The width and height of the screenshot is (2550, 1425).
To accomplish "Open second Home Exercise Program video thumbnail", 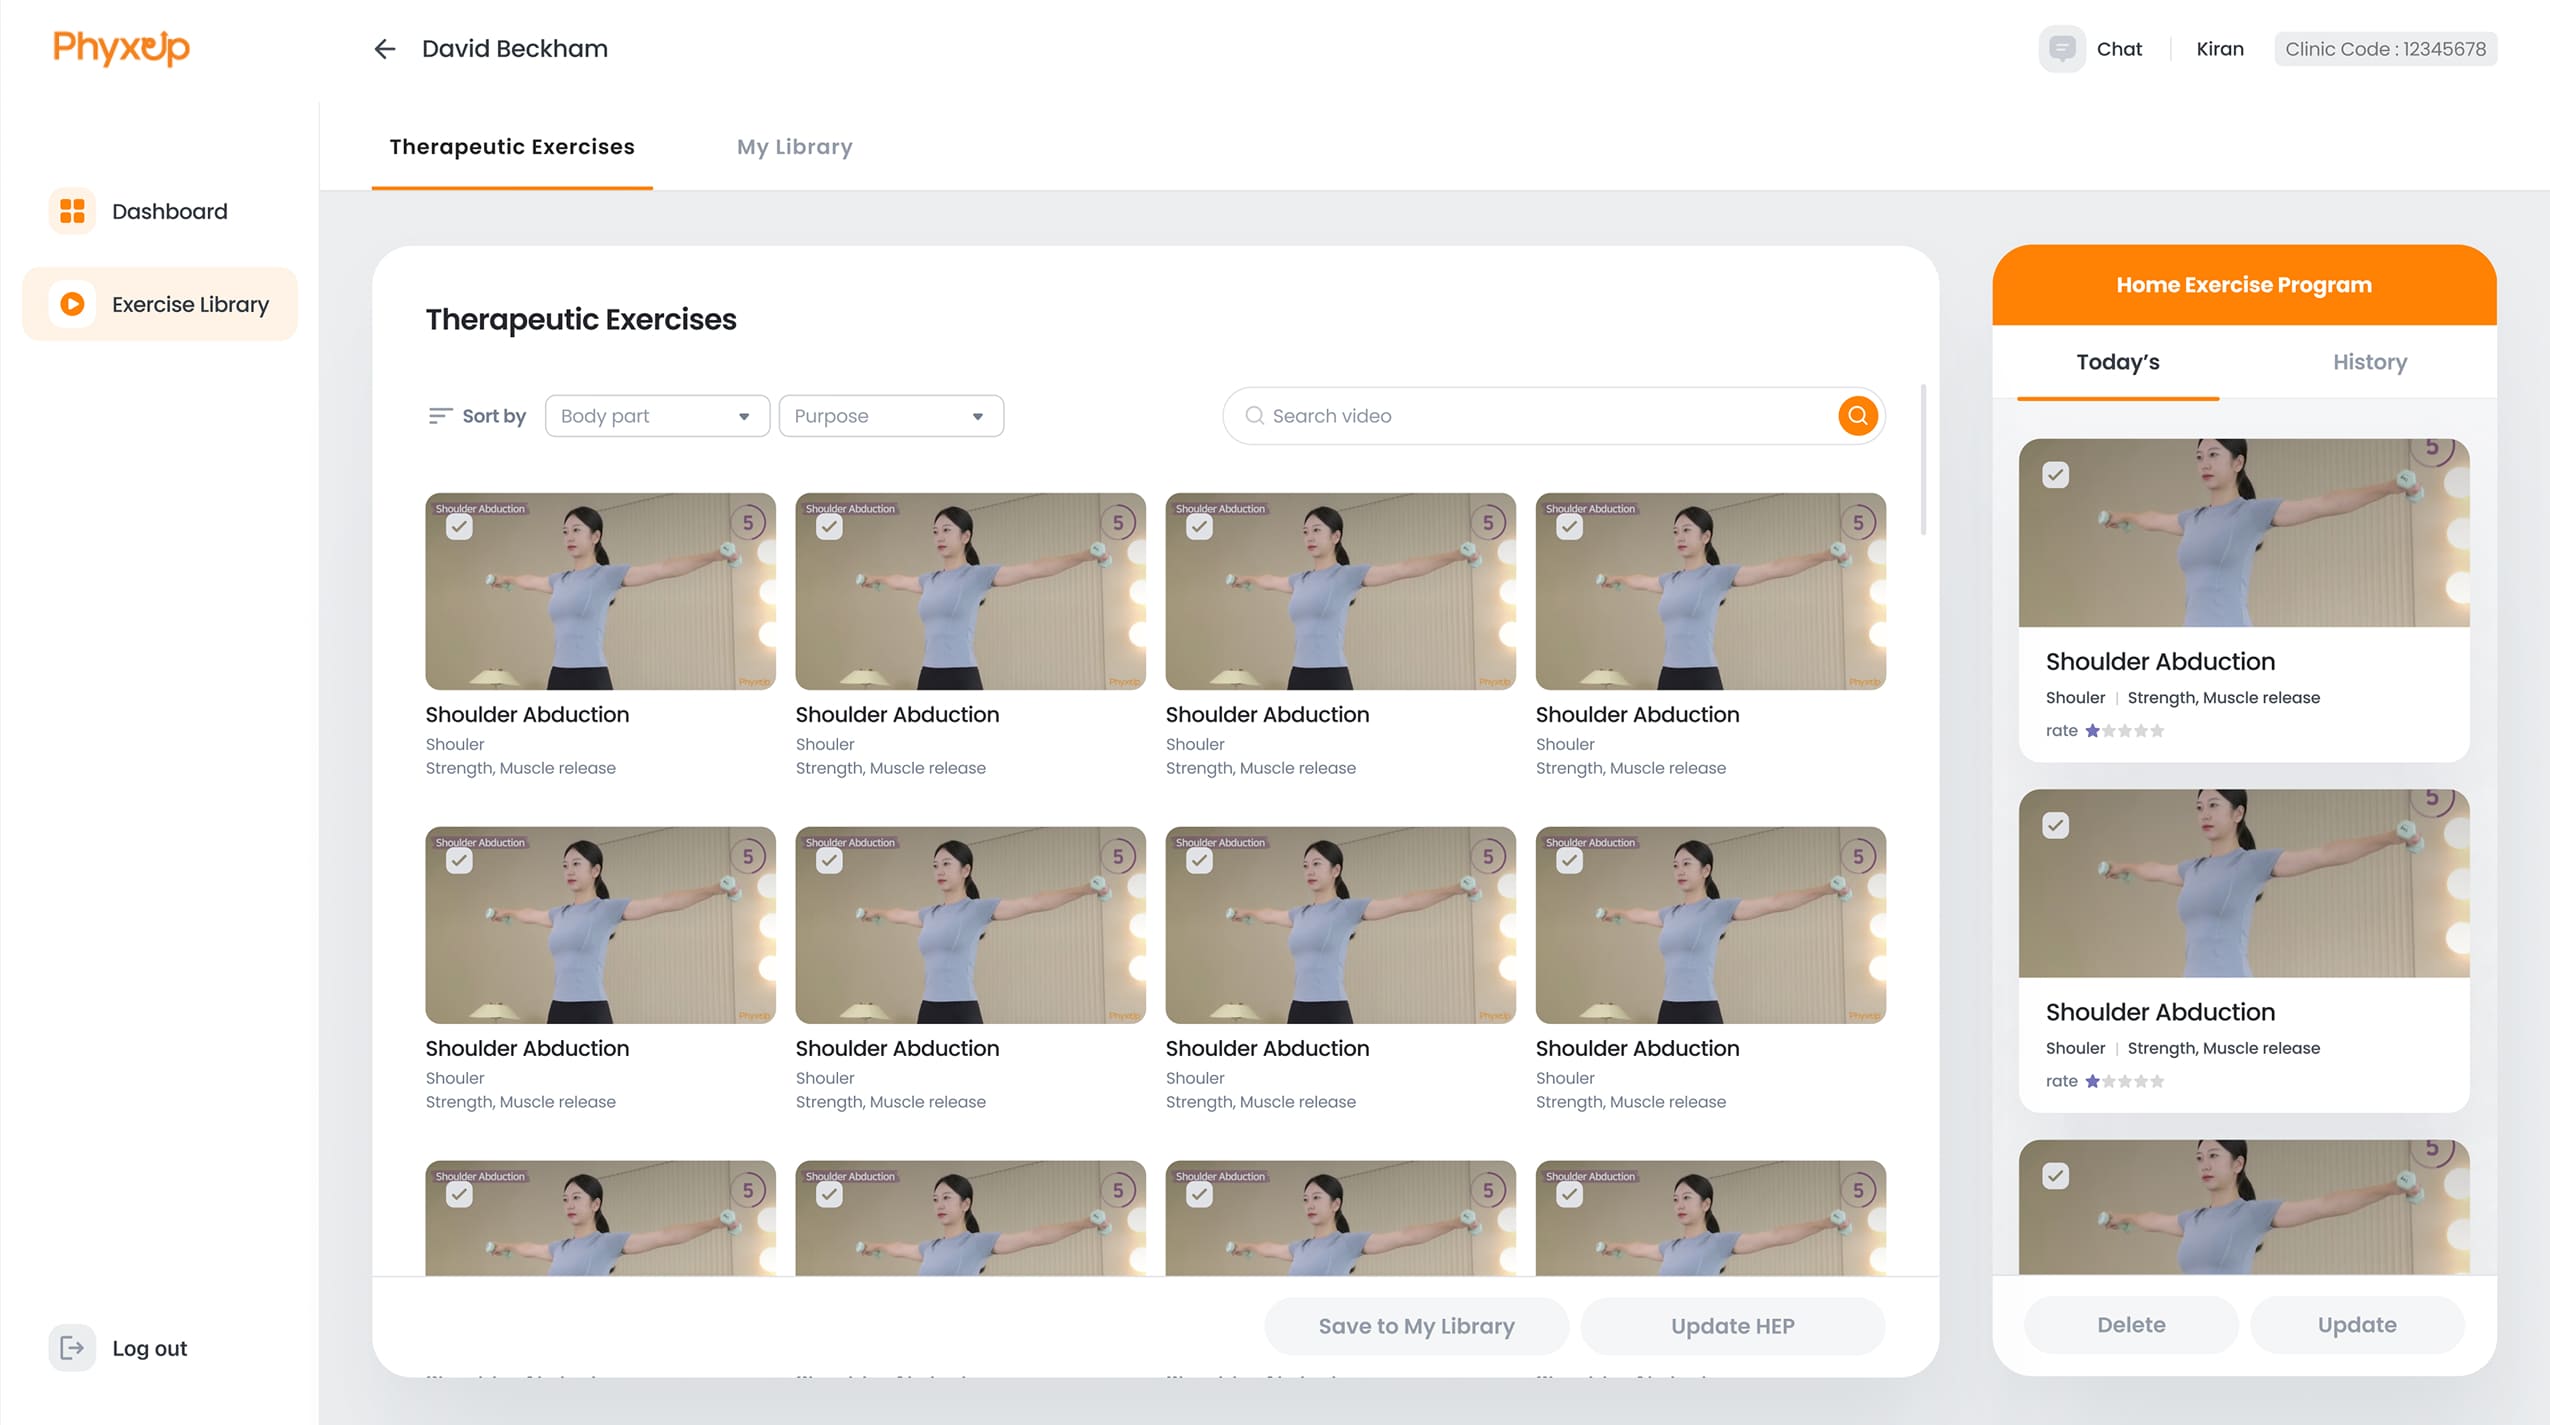I will (2244, 884).
